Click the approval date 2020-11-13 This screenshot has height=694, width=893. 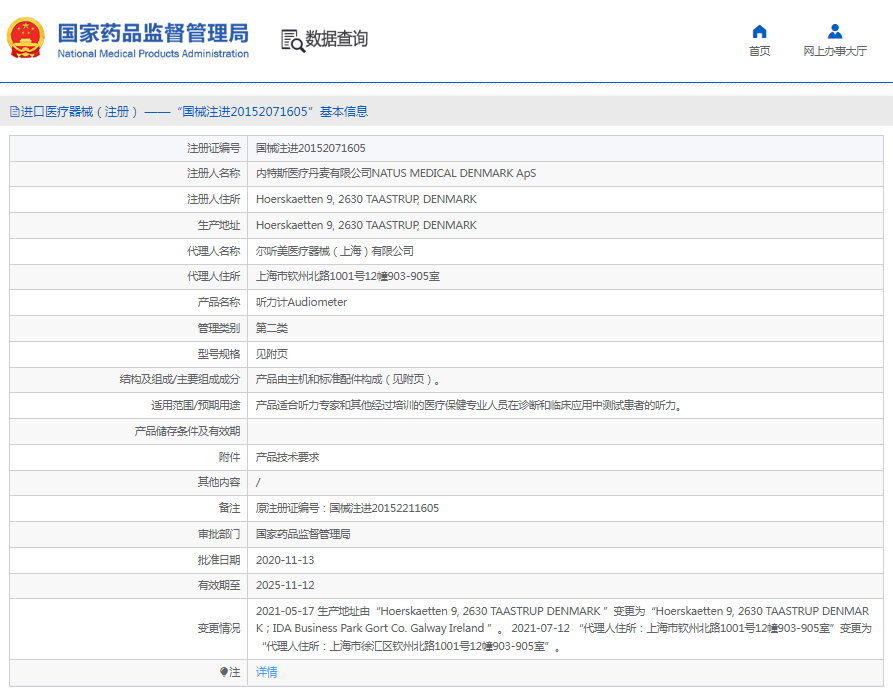coord(285,560)
